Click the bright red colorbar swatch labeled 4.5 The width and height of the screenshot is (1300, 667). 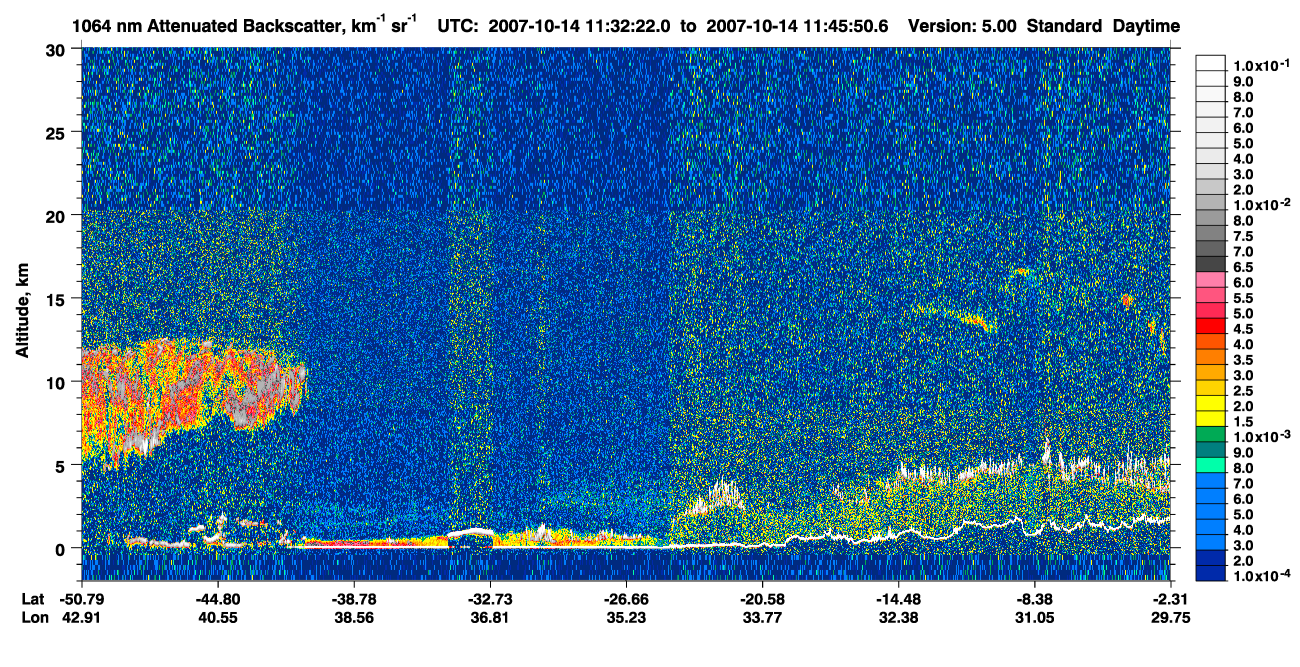coord(1210,326)
